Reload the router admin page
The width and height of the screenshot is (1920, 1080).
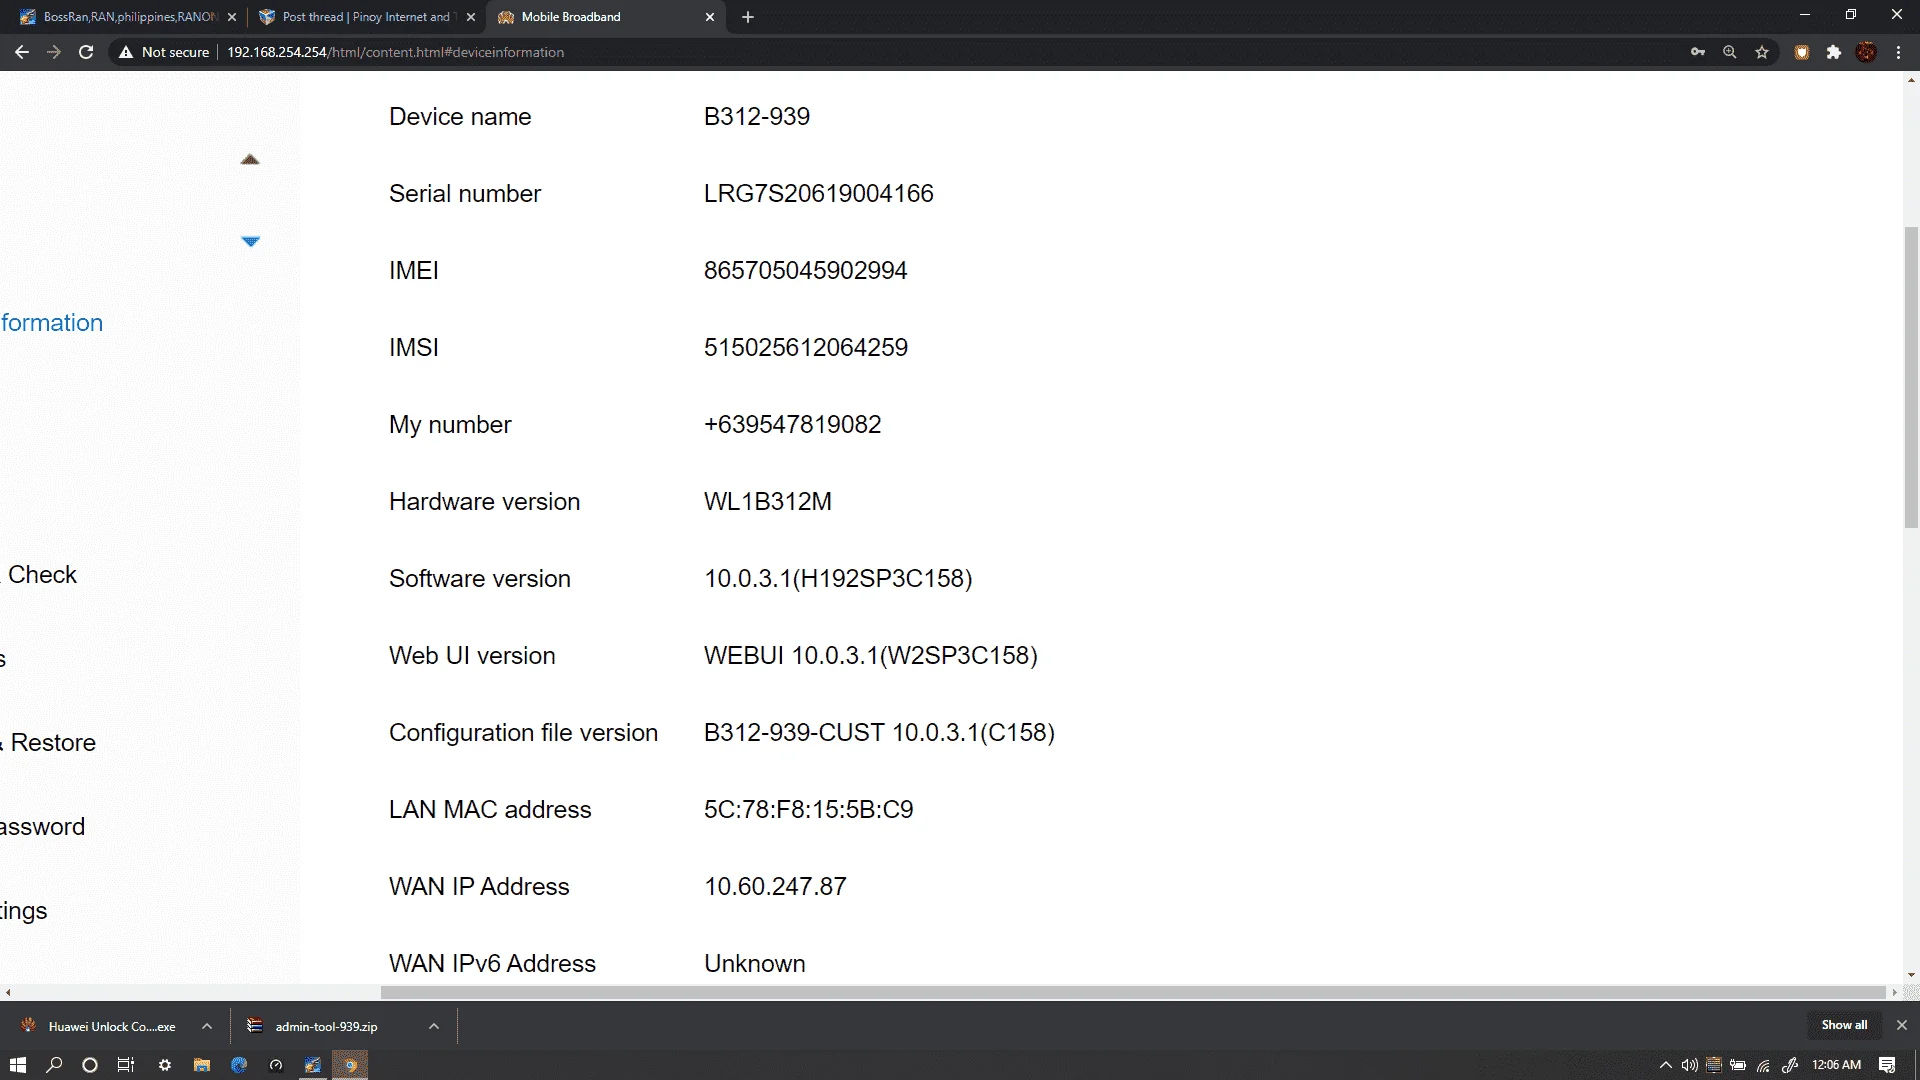coord(86,52)
